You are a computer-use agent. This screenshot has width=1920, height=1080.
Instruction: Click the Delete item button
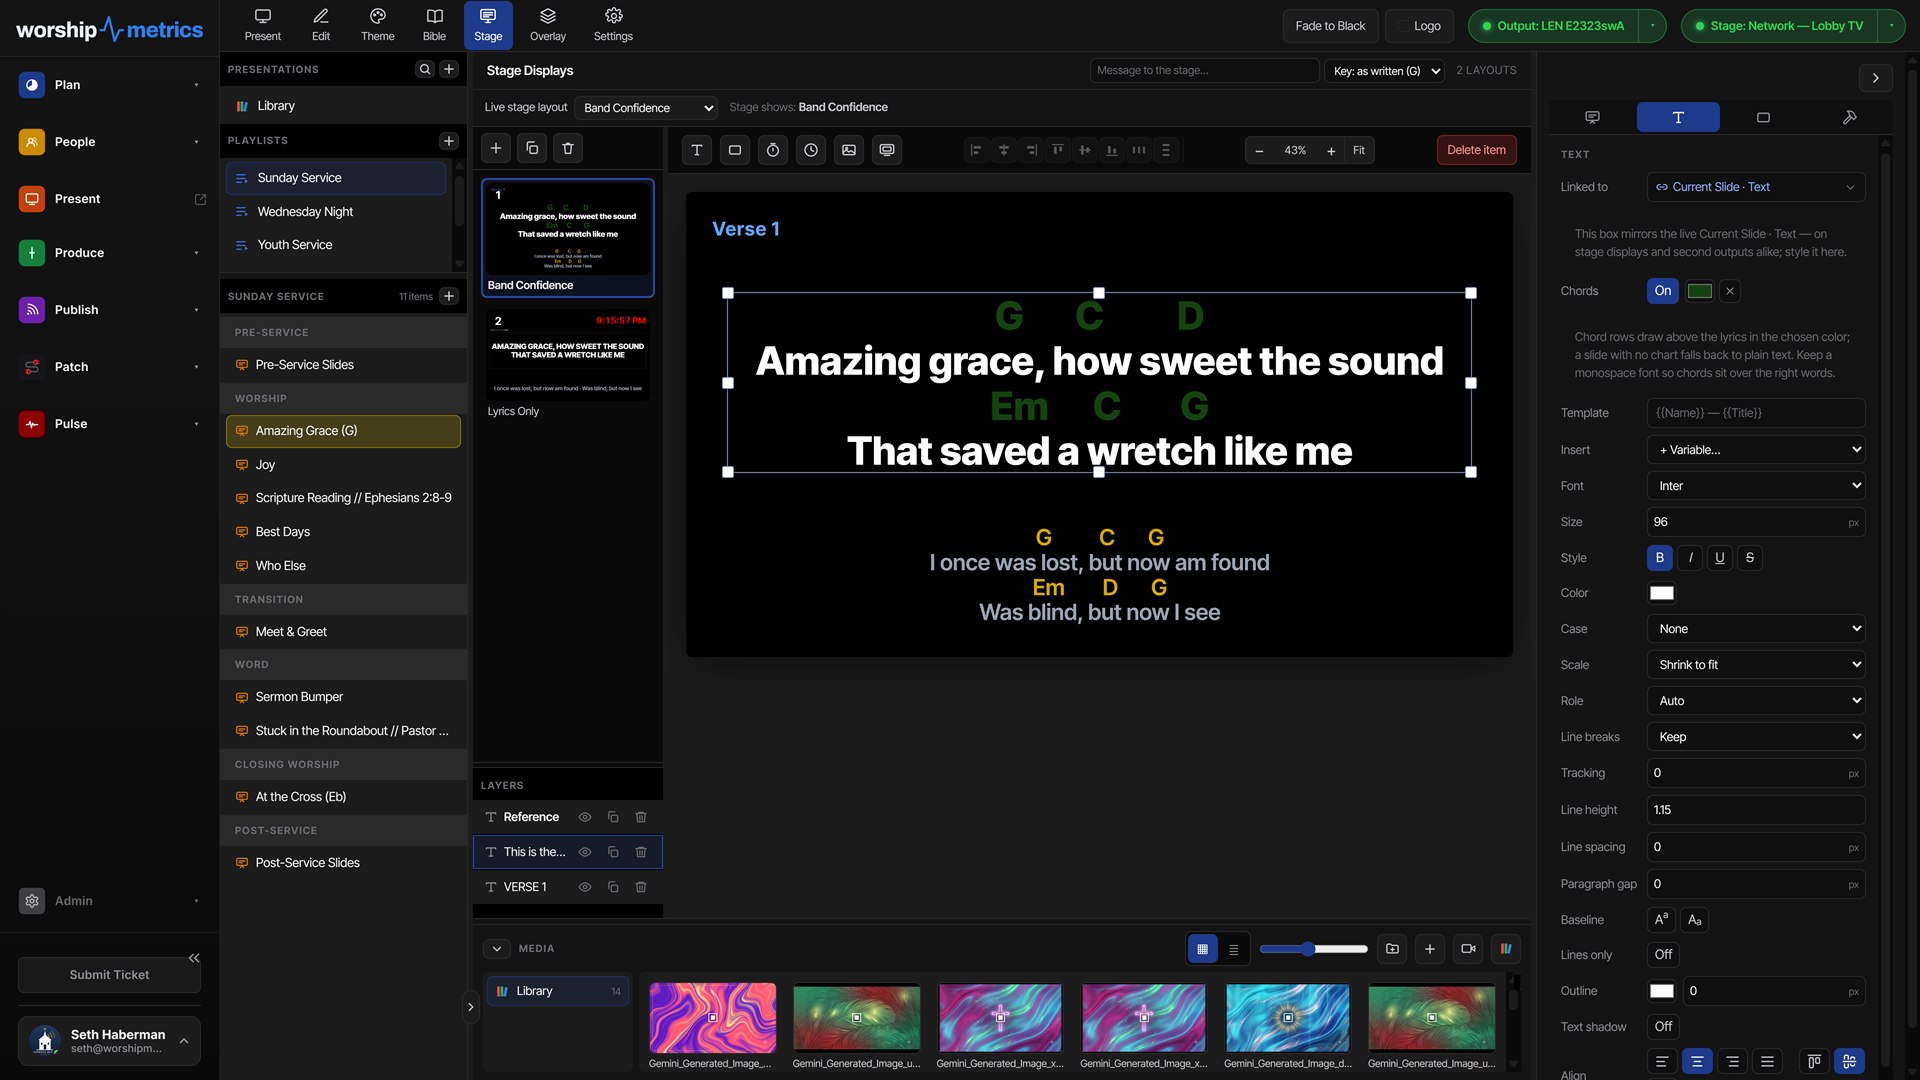click(1476, 150)
